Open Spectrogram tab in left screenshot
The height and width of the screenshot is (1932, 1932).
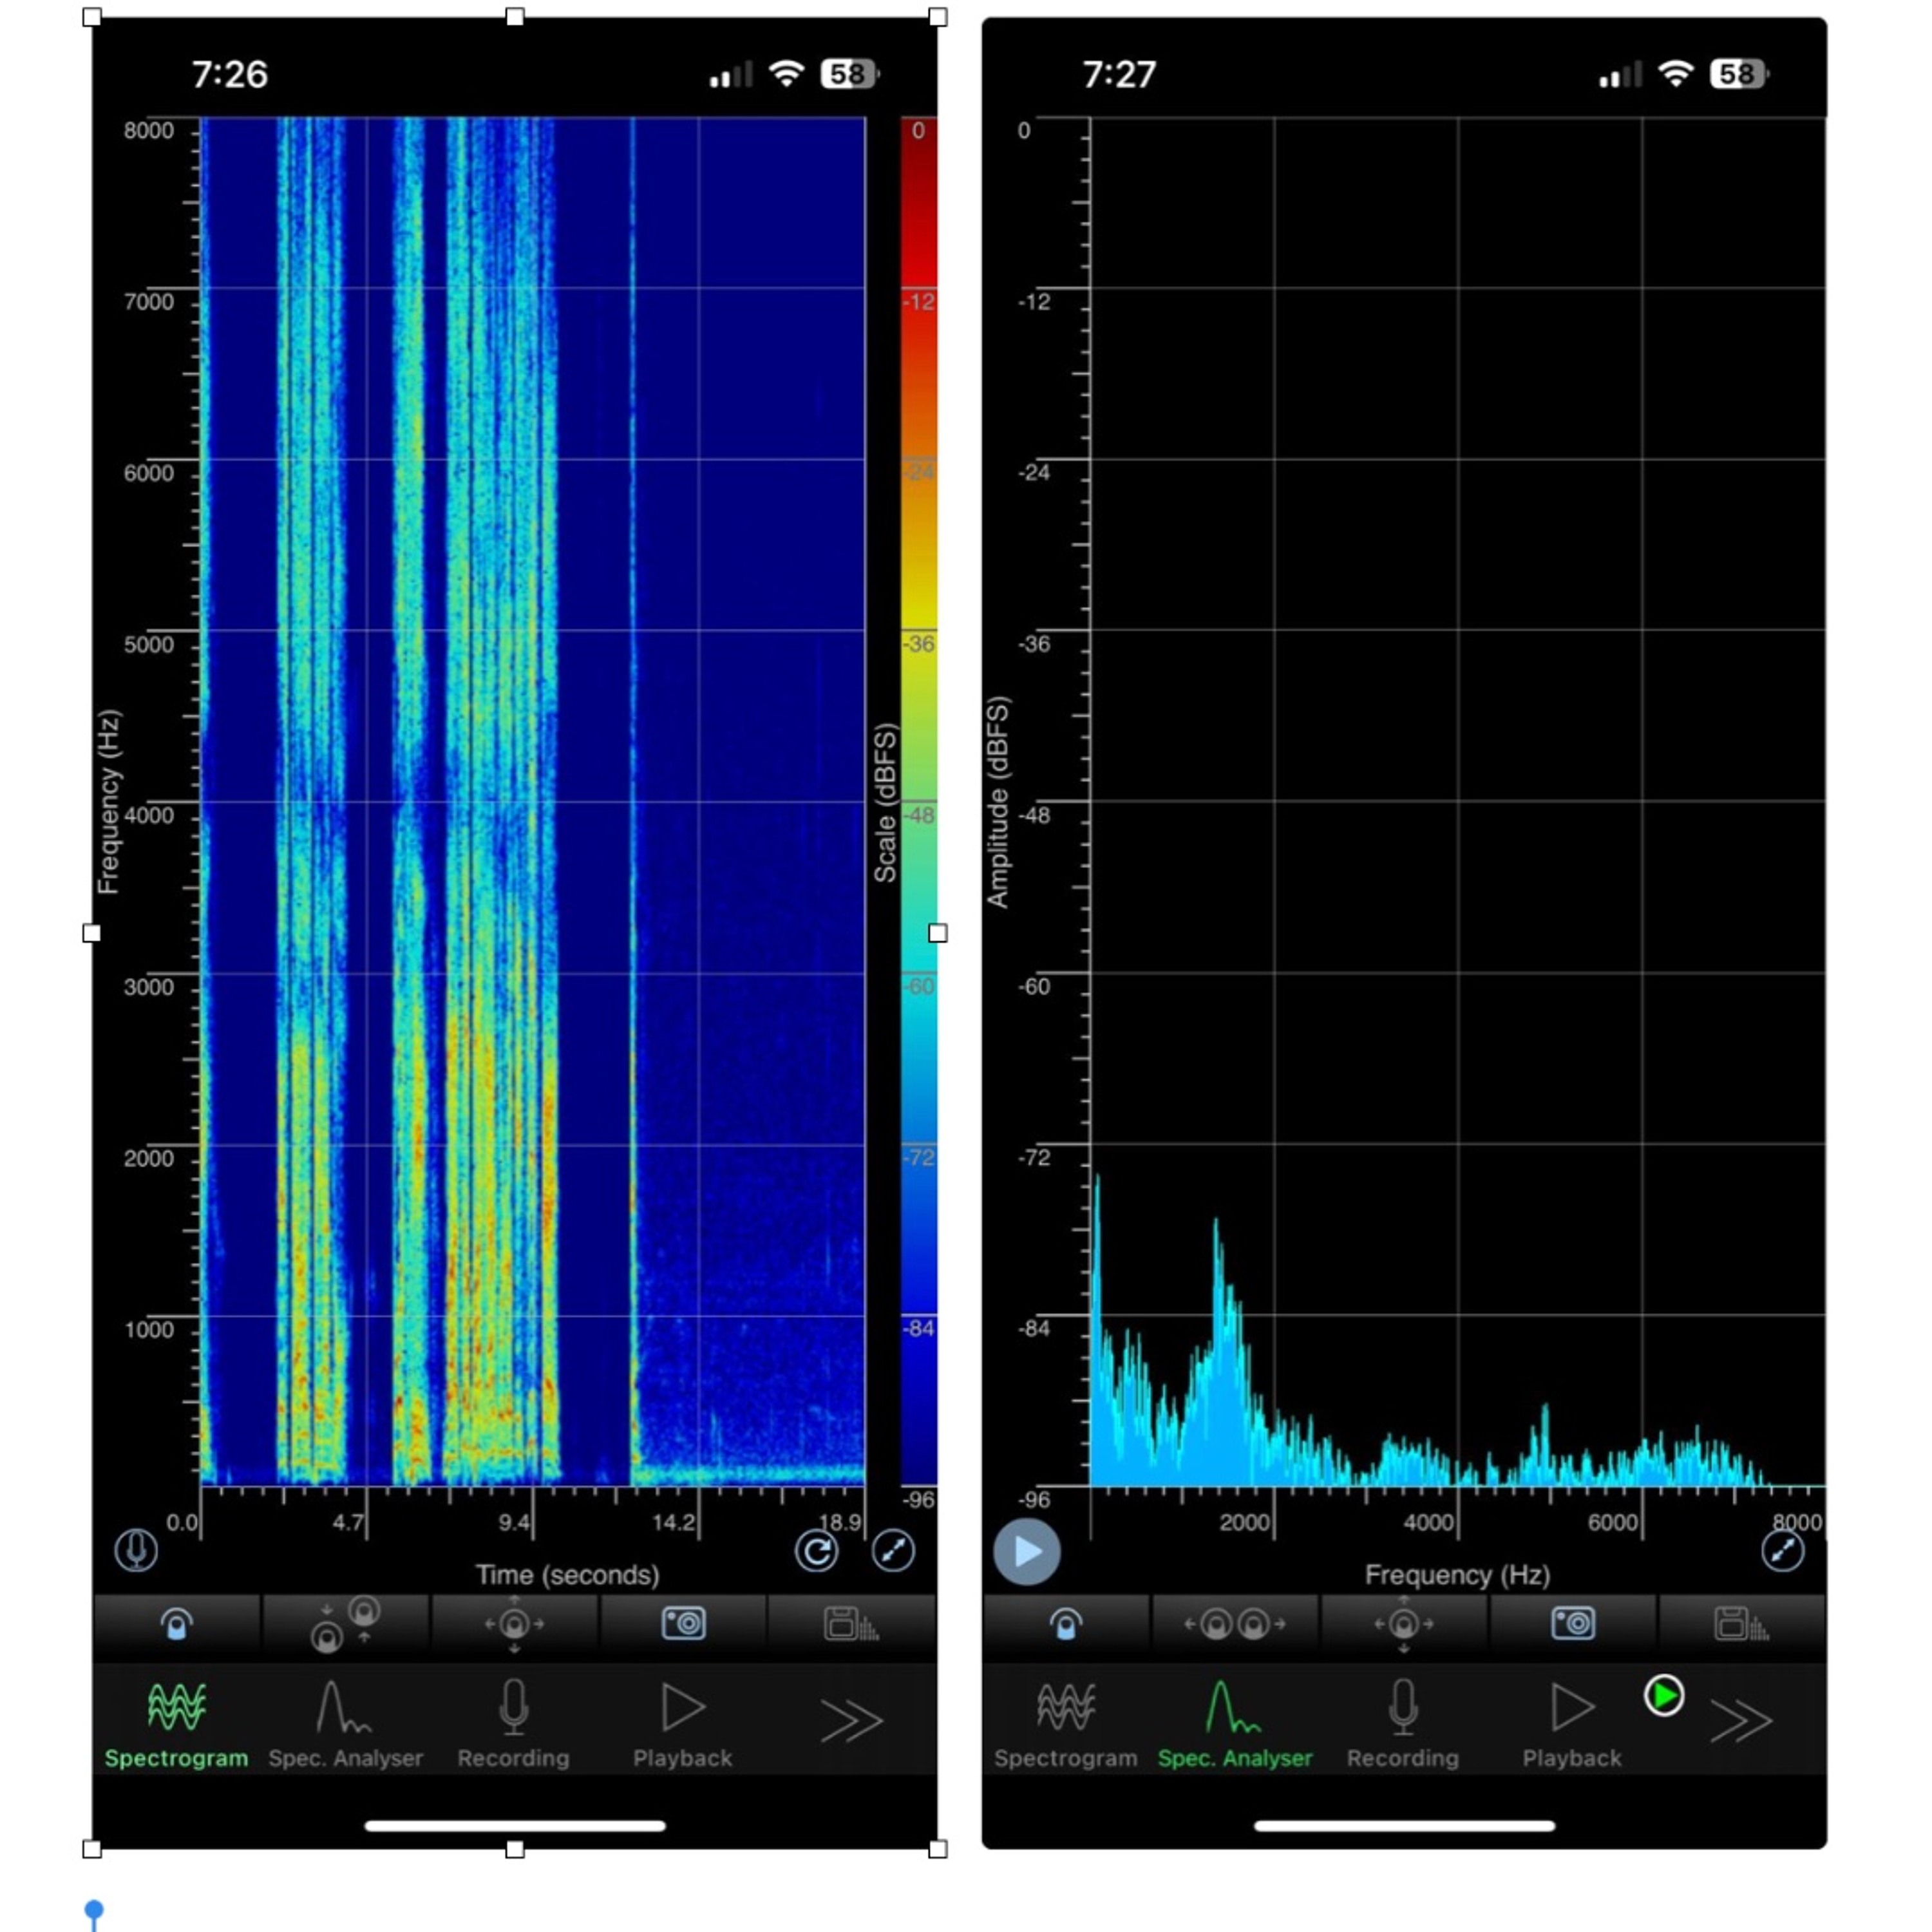[176, 1724]
